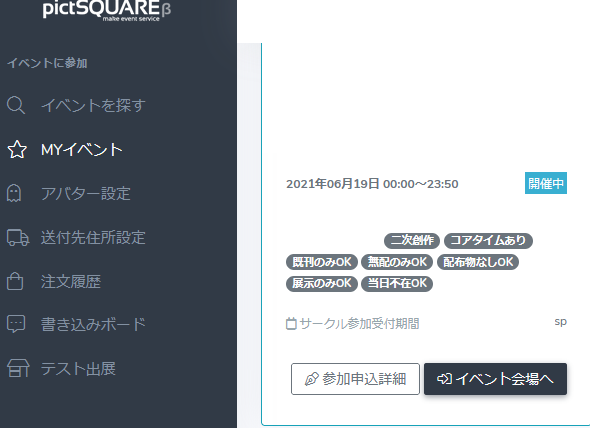This screenshot has height=428, width=590.
Task: Open イベントを探す menu item
Action: tap(93, 105)
